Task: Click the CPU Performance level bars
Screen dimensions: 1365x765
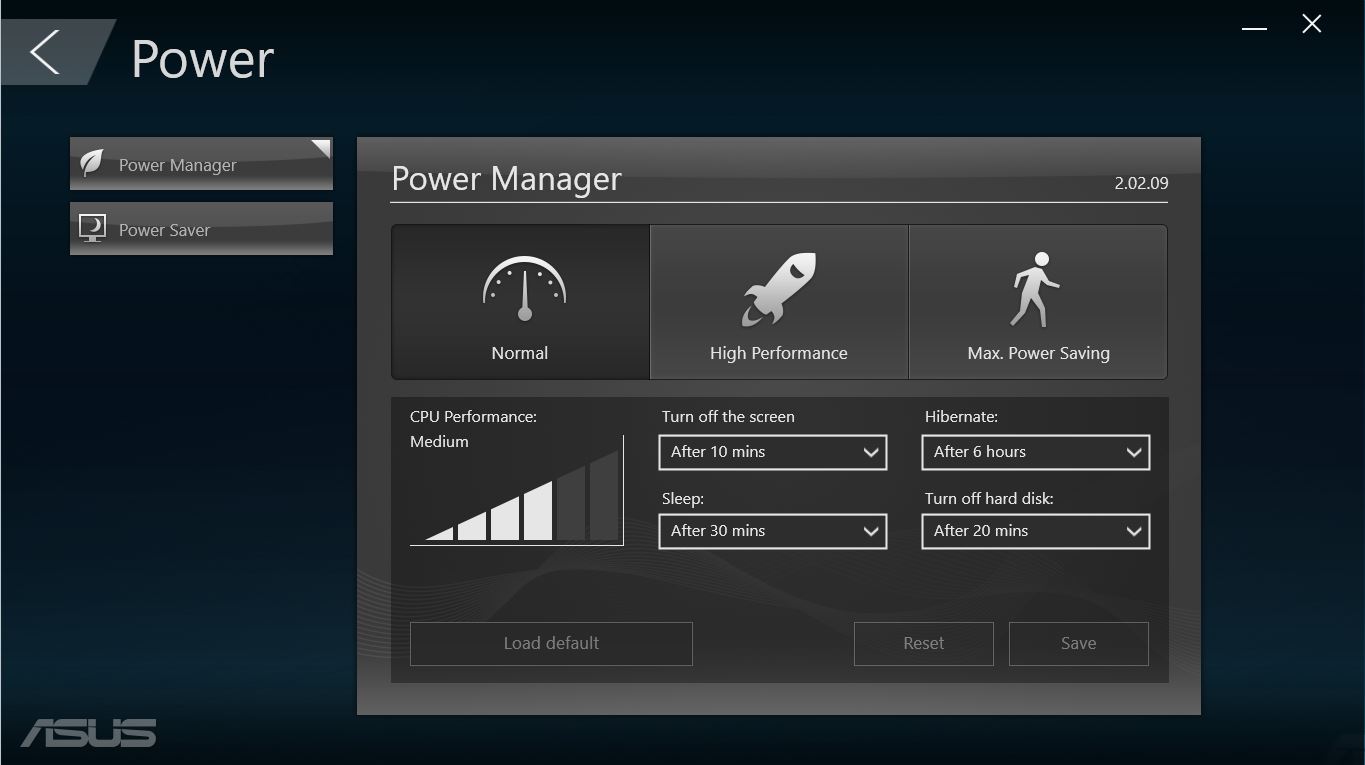Action: 520,495
